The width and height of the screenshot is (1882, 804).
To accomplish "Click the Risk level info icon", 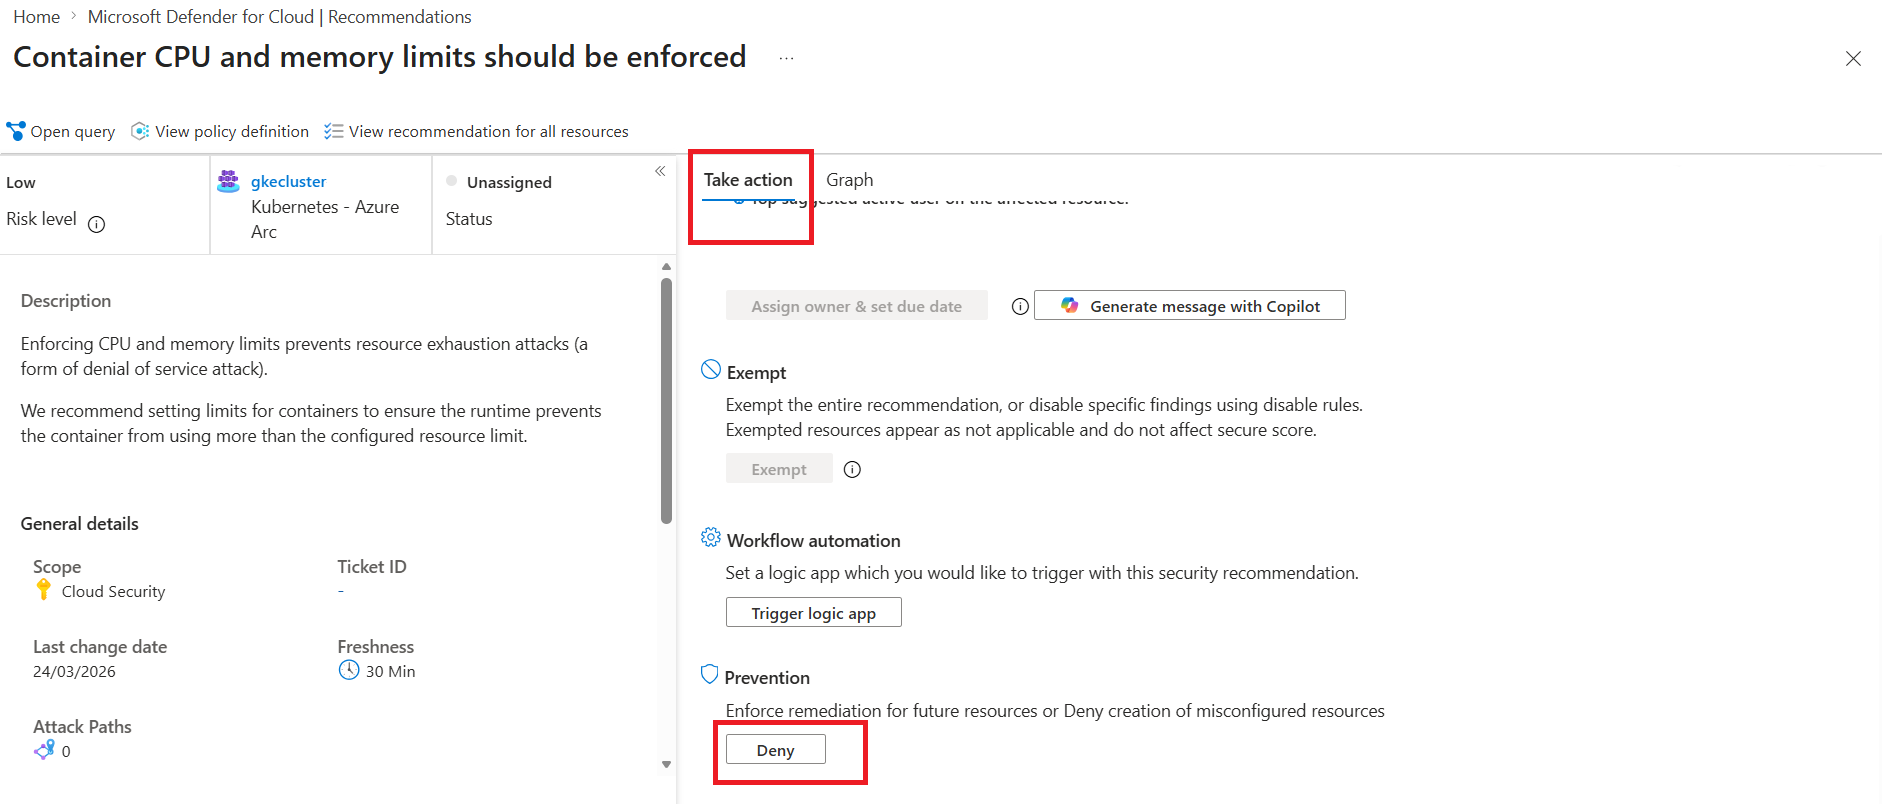I will pyautogui.click(x=96, y=224).
